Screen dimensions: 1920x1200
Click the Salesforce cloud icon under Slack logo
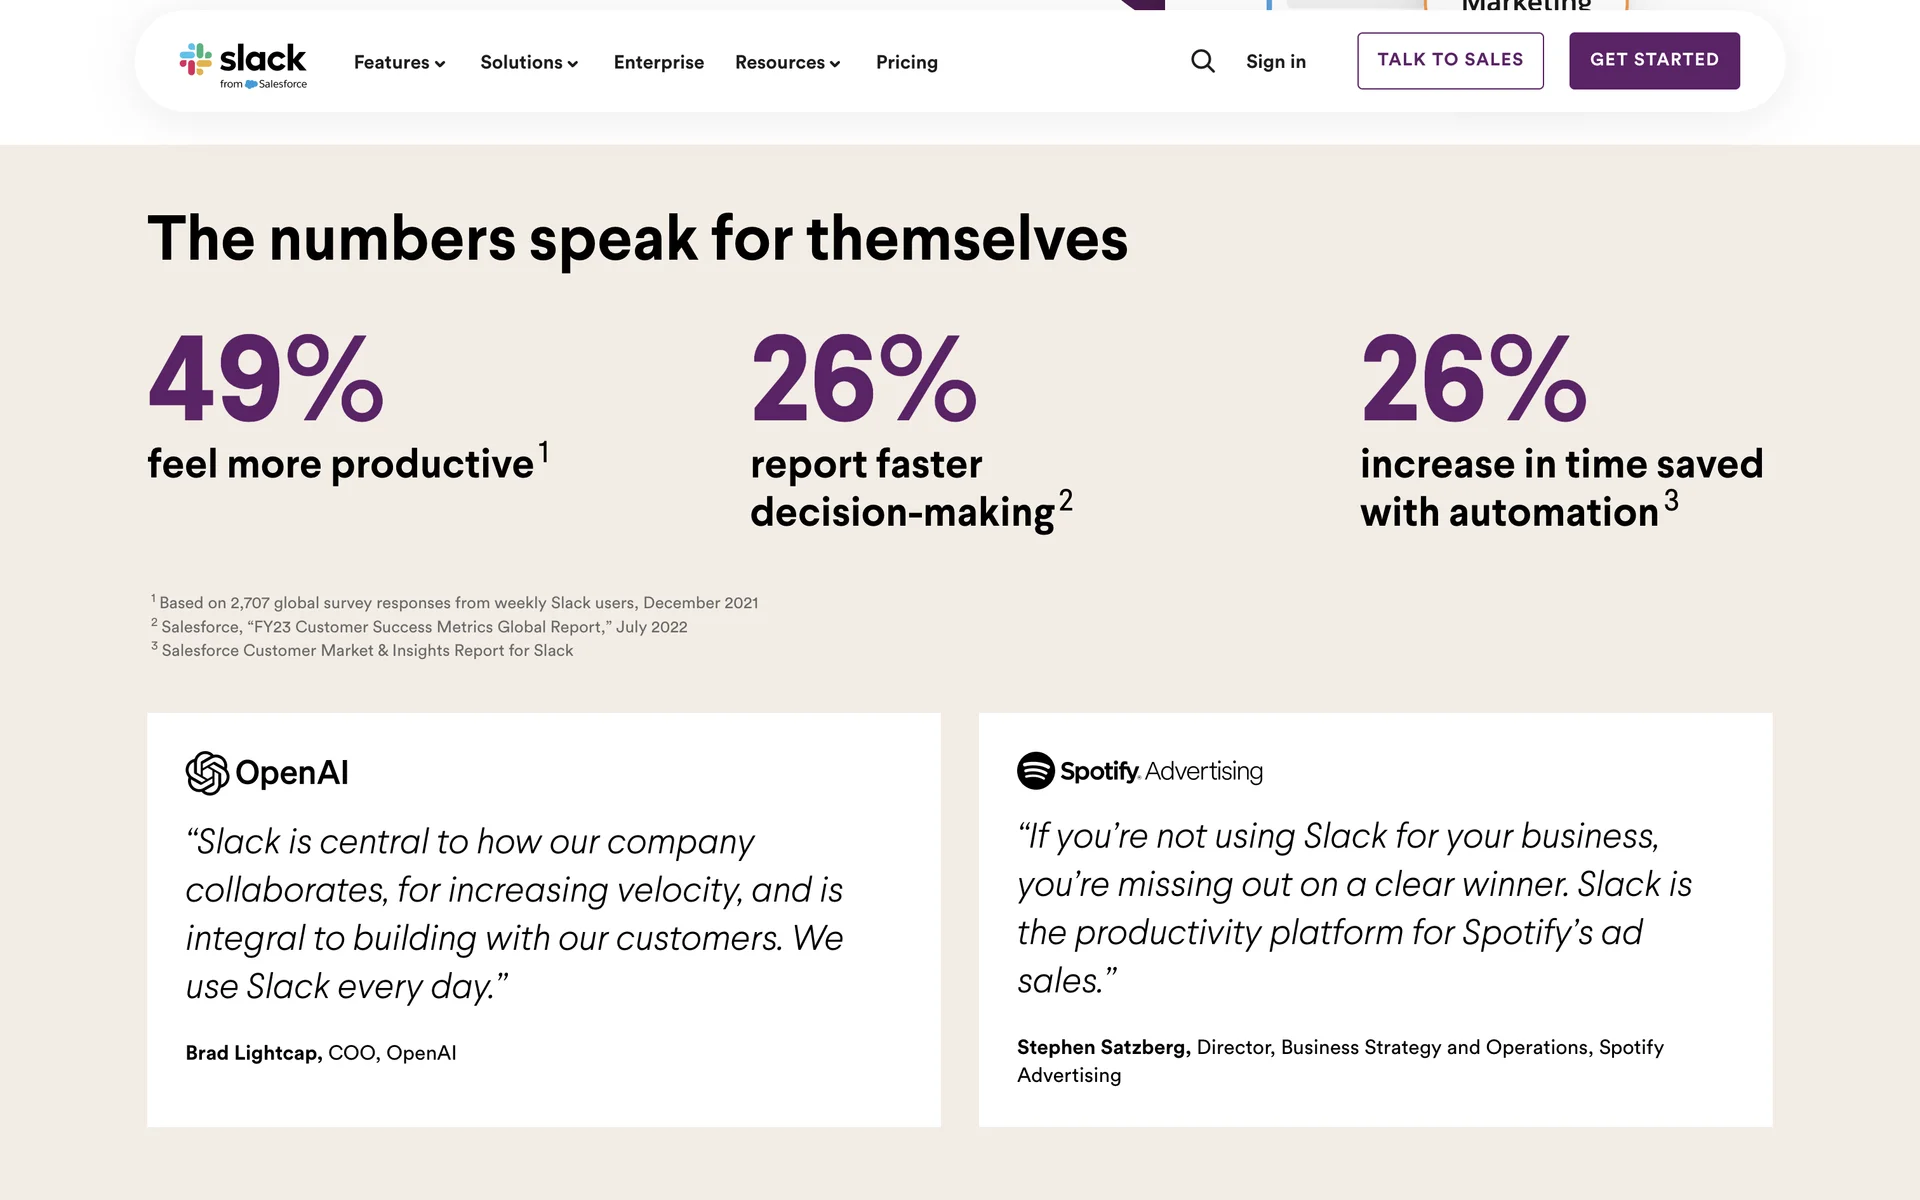[251, 85]
